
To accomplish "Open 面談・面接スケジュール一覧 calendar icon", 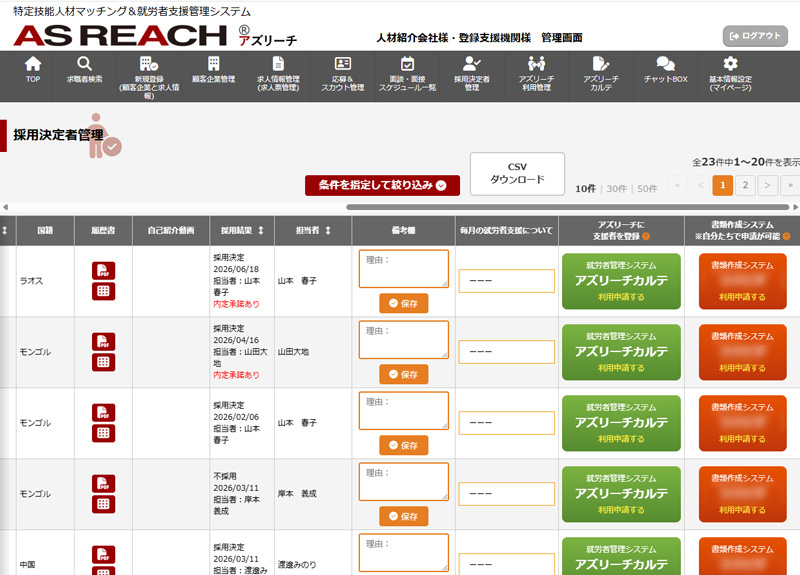I will 407,64.
